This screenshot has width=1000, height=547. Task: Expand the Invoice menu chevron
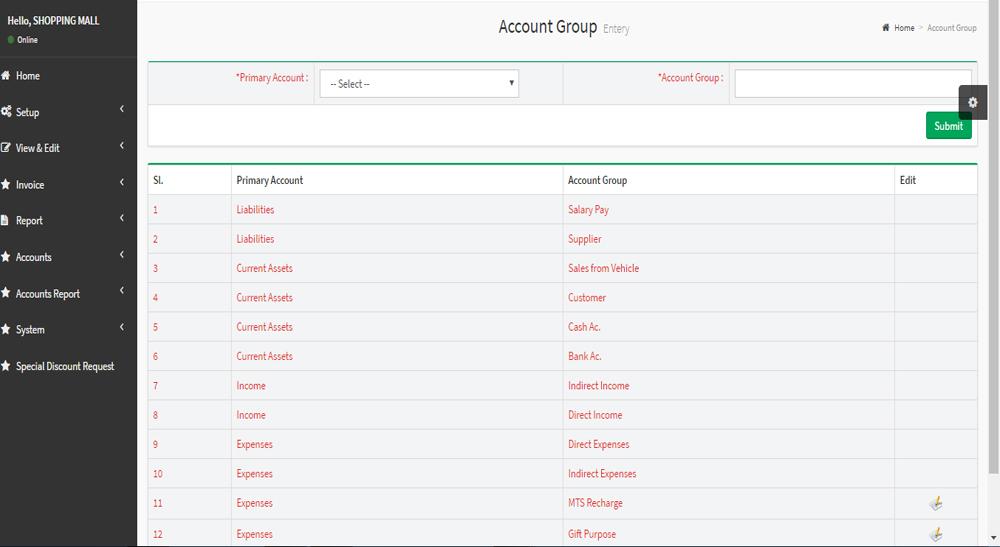(122, 182)
